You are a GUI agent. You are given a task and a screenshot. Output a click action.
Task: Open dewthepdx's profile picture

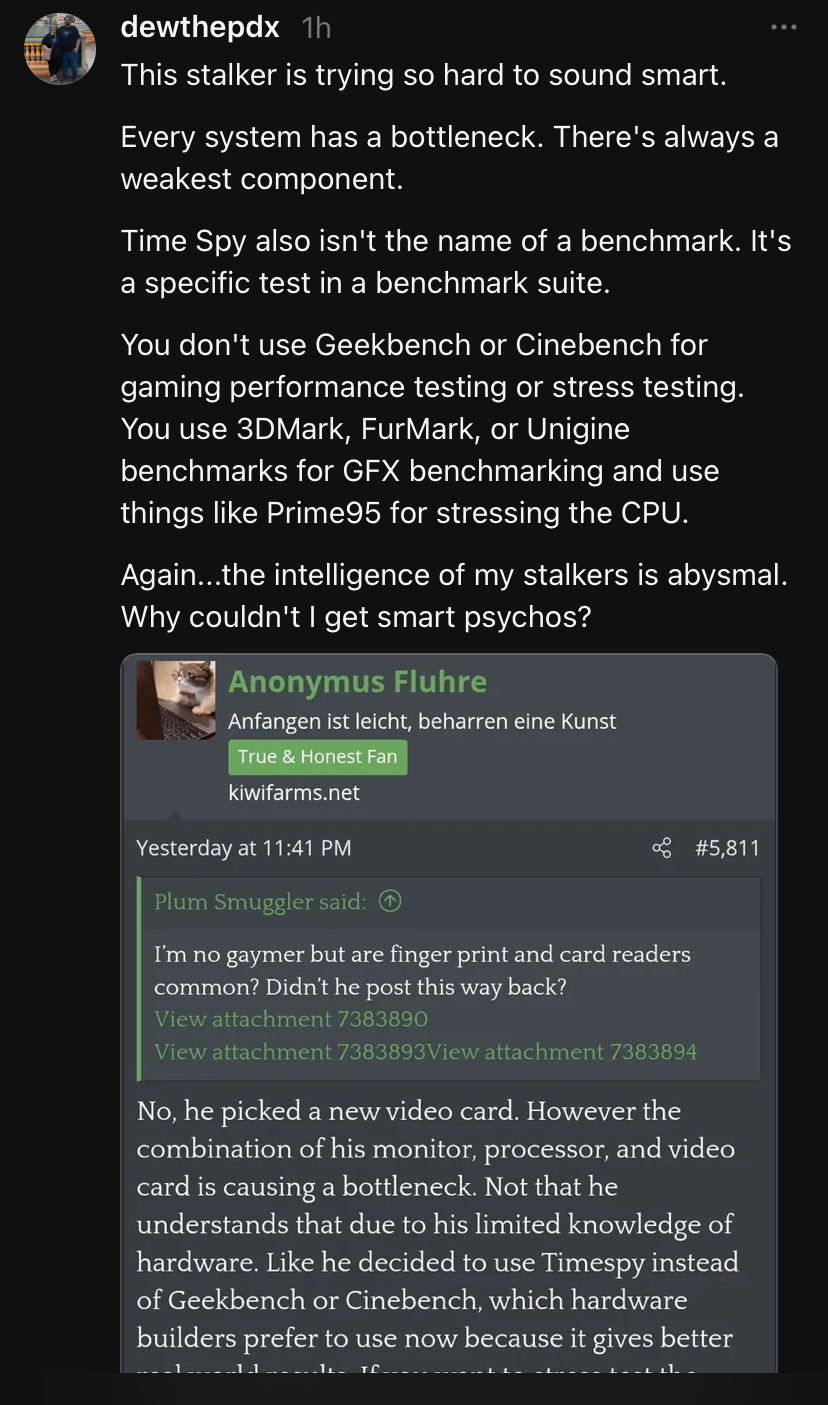60,49
